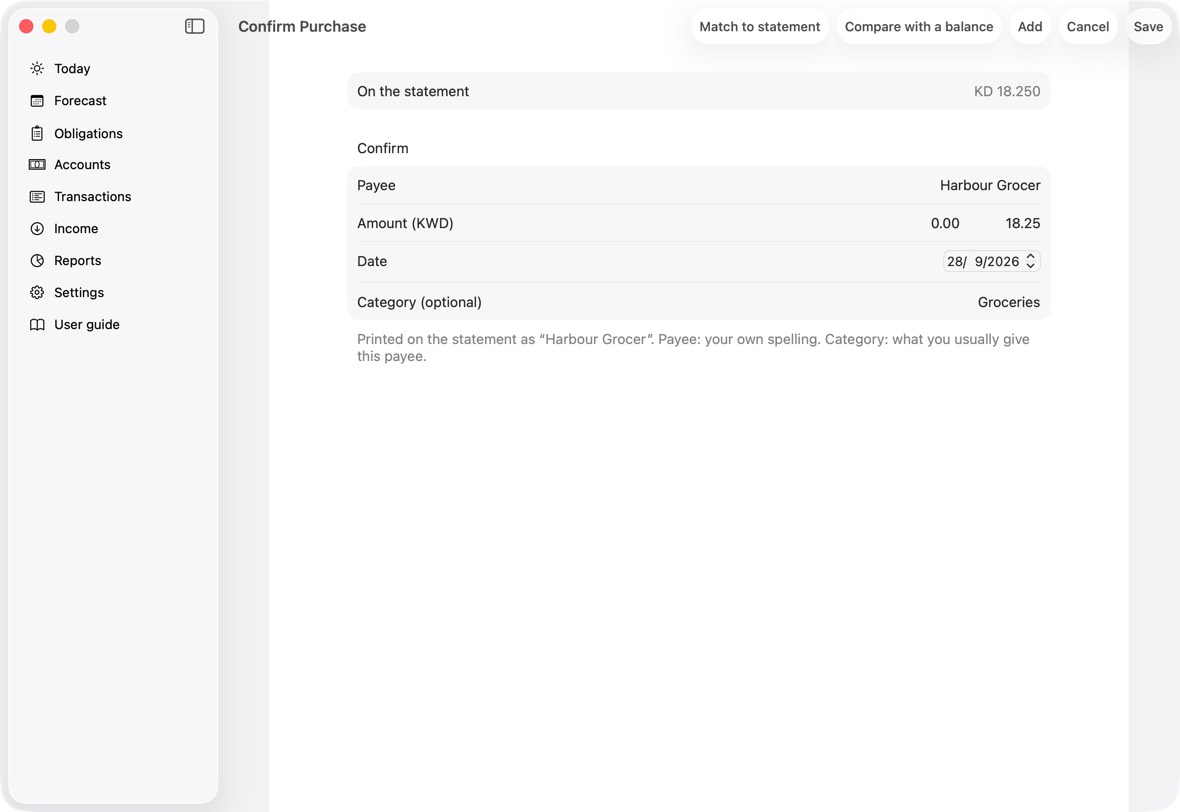Switch to Transactions view

click(x=93, y=196)
